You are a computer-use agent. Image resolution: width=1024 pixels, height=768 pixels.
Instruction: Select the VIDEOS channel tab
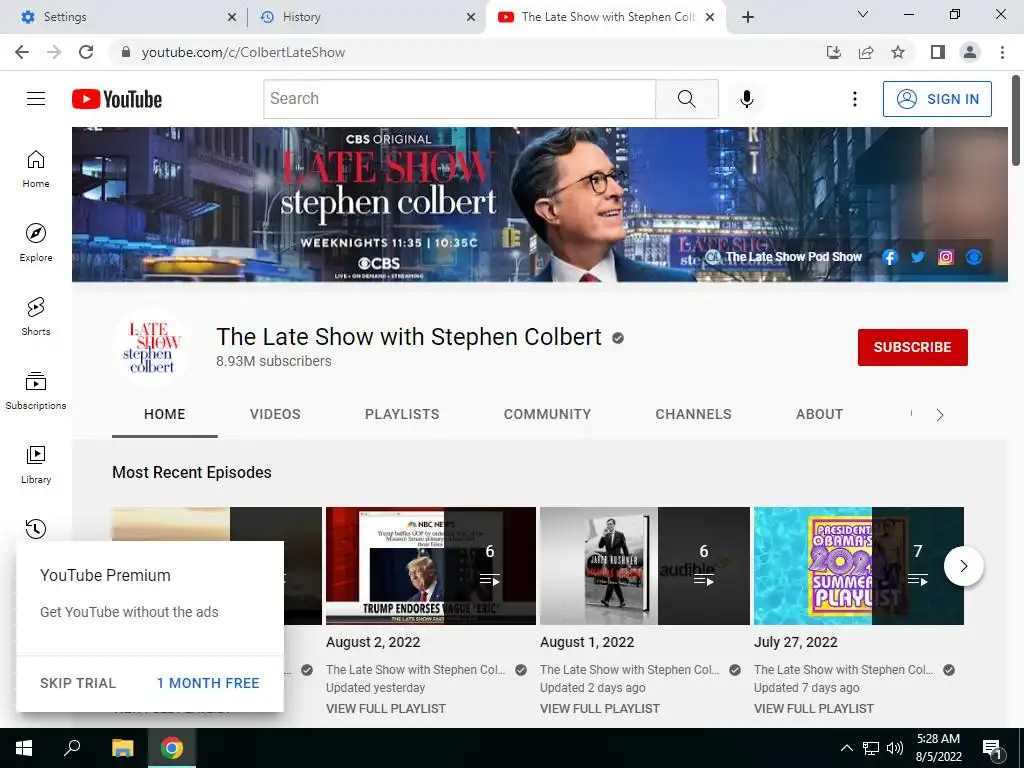tap(275, 414)
